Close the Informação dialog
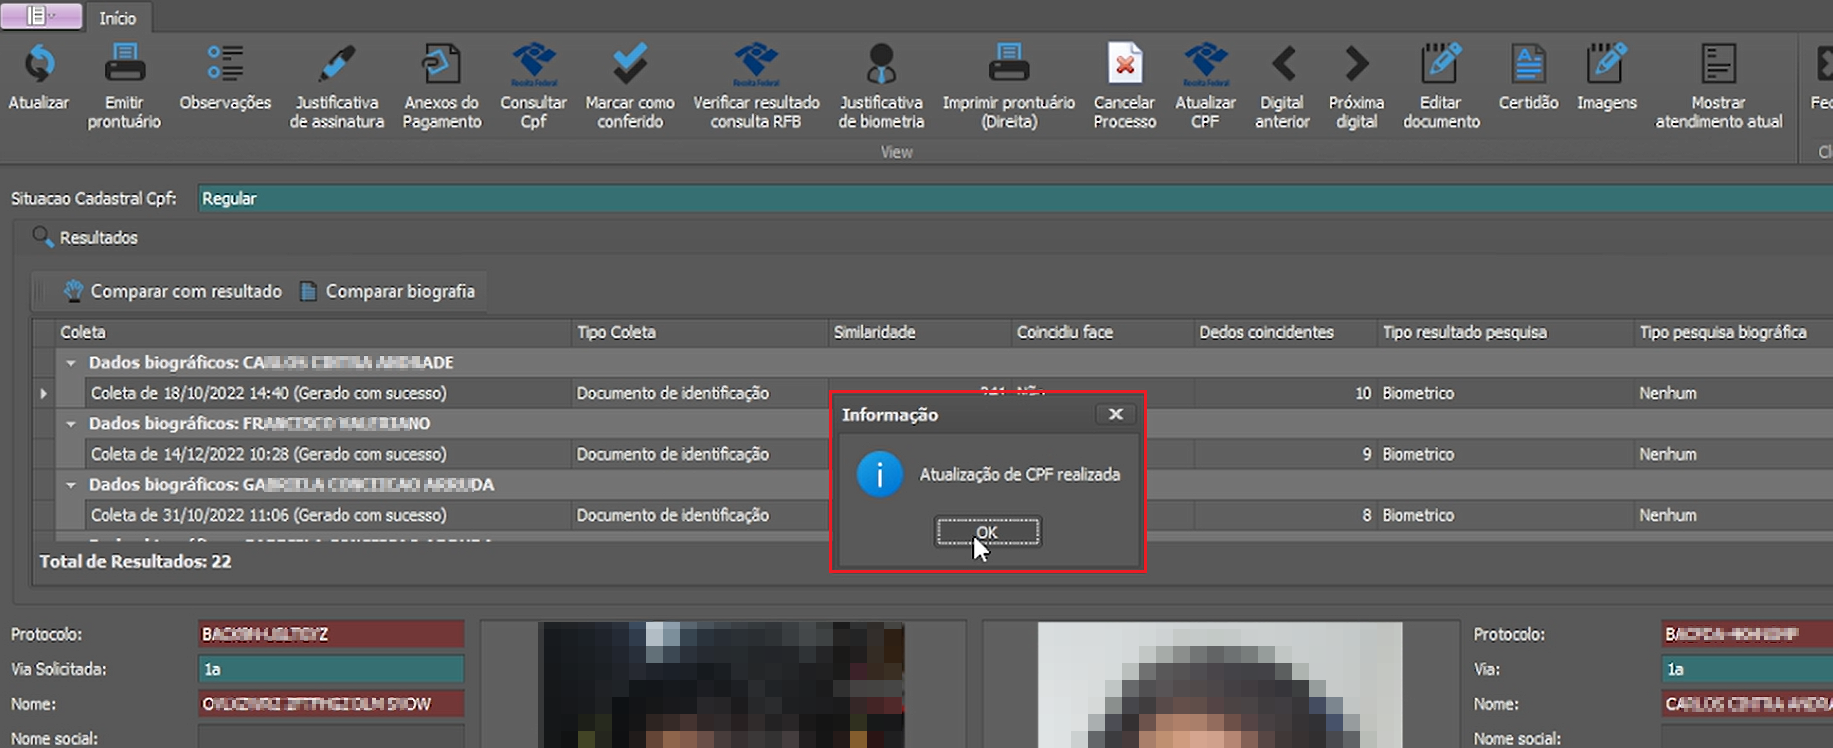 point(1116,414)
